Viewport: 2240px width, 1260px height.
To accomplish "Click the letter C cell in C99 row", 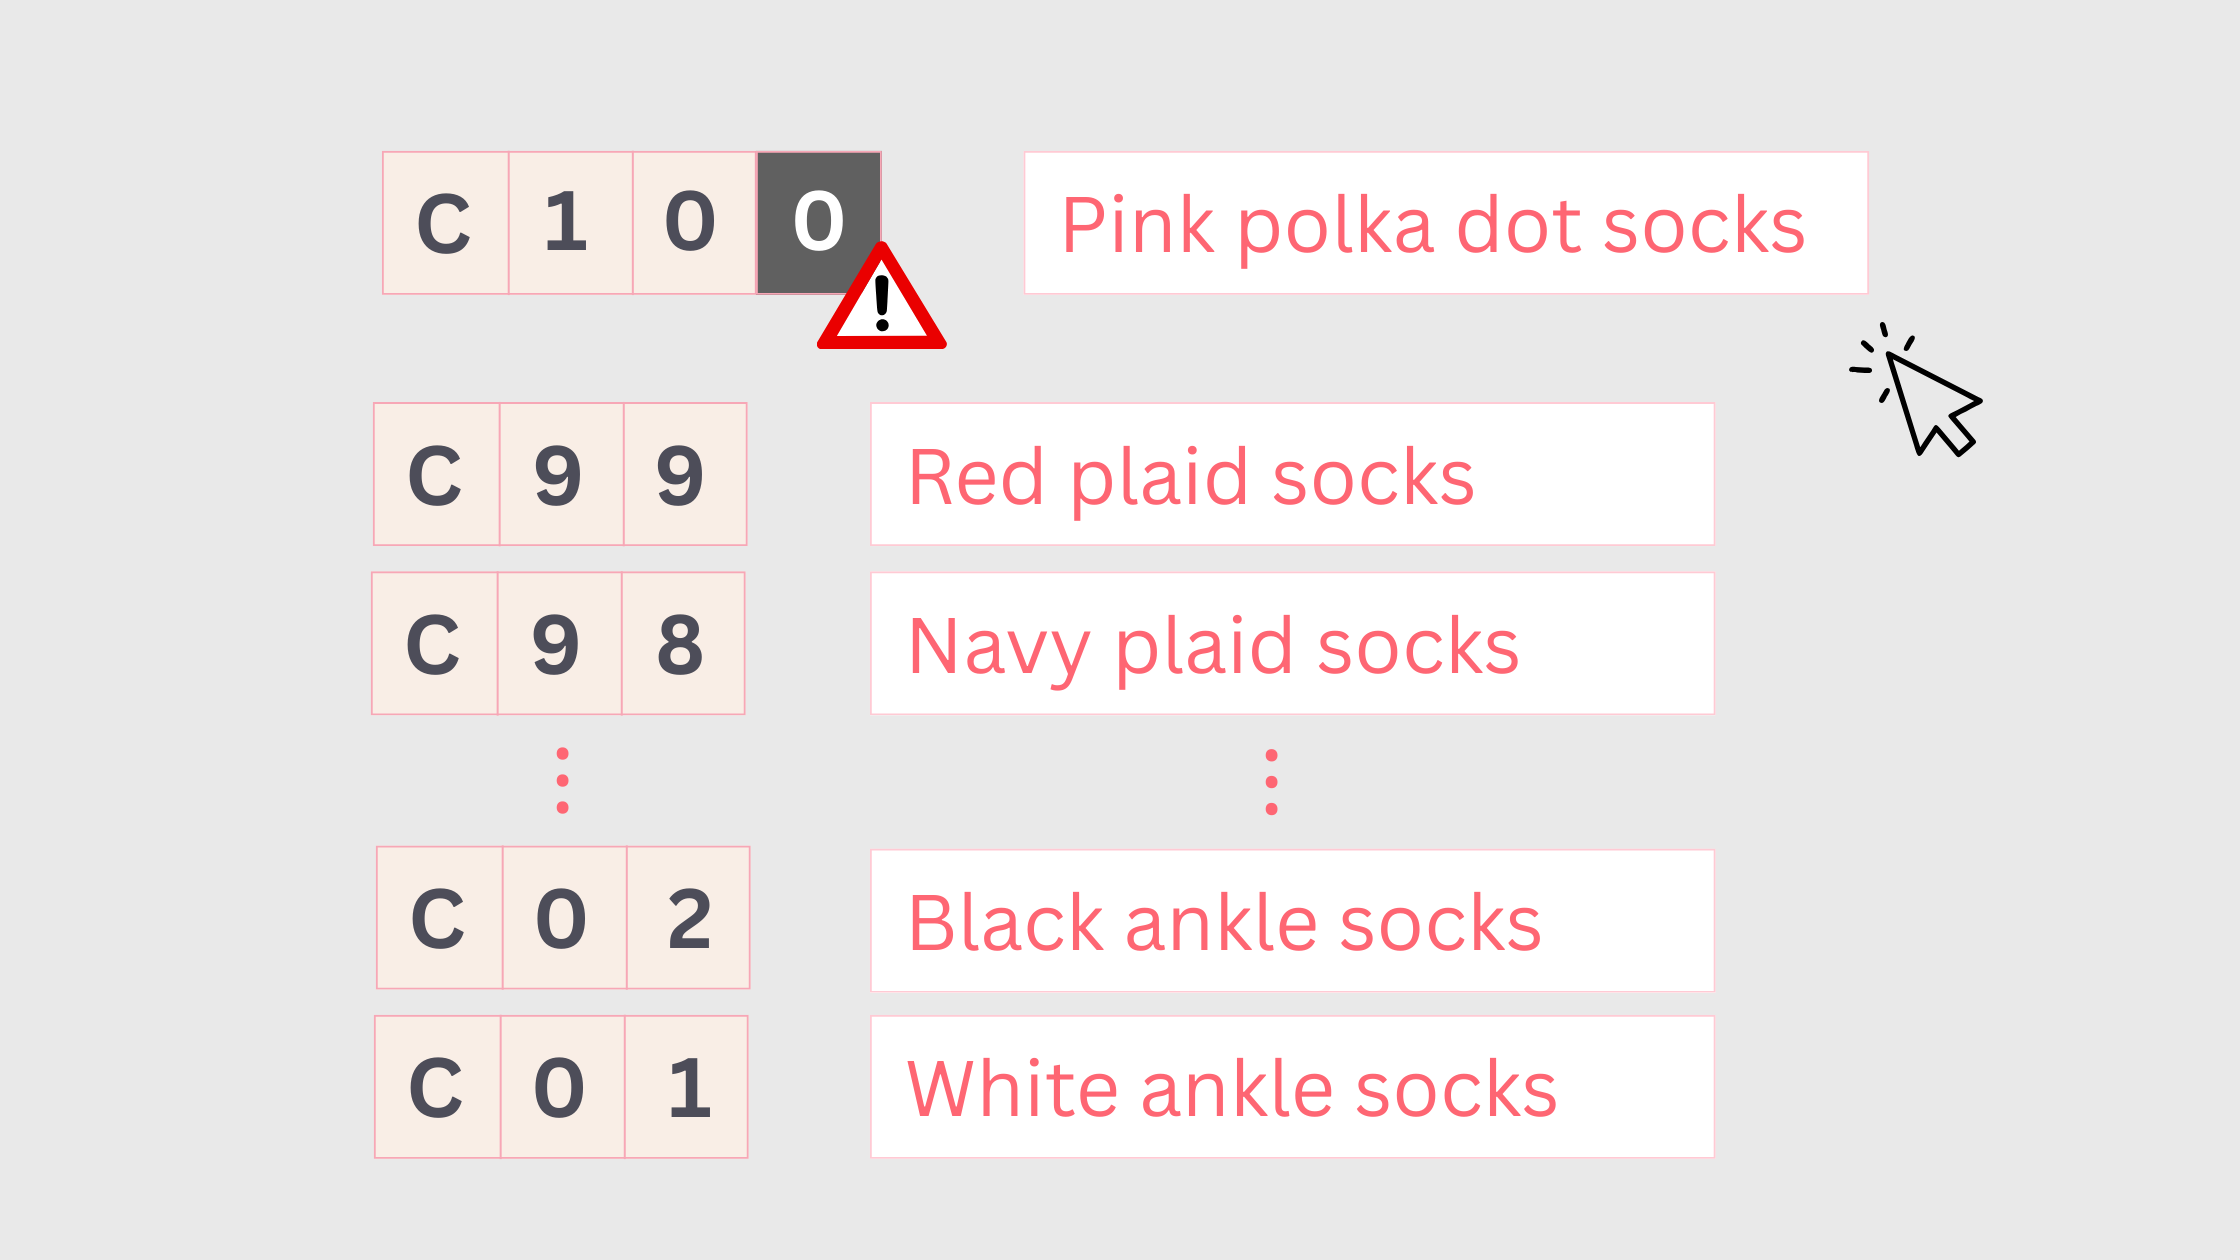I will coord(437,474).
